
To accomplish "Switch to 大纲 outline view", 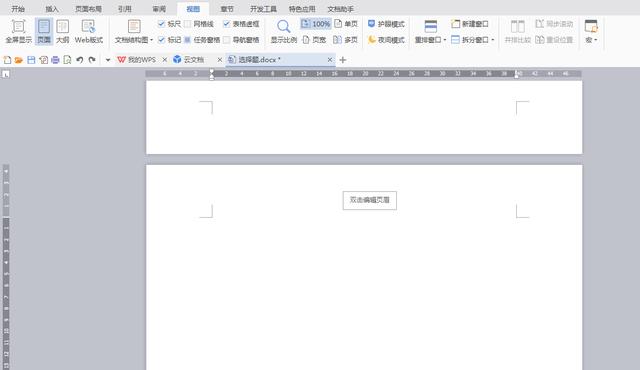I will (62, 31).
